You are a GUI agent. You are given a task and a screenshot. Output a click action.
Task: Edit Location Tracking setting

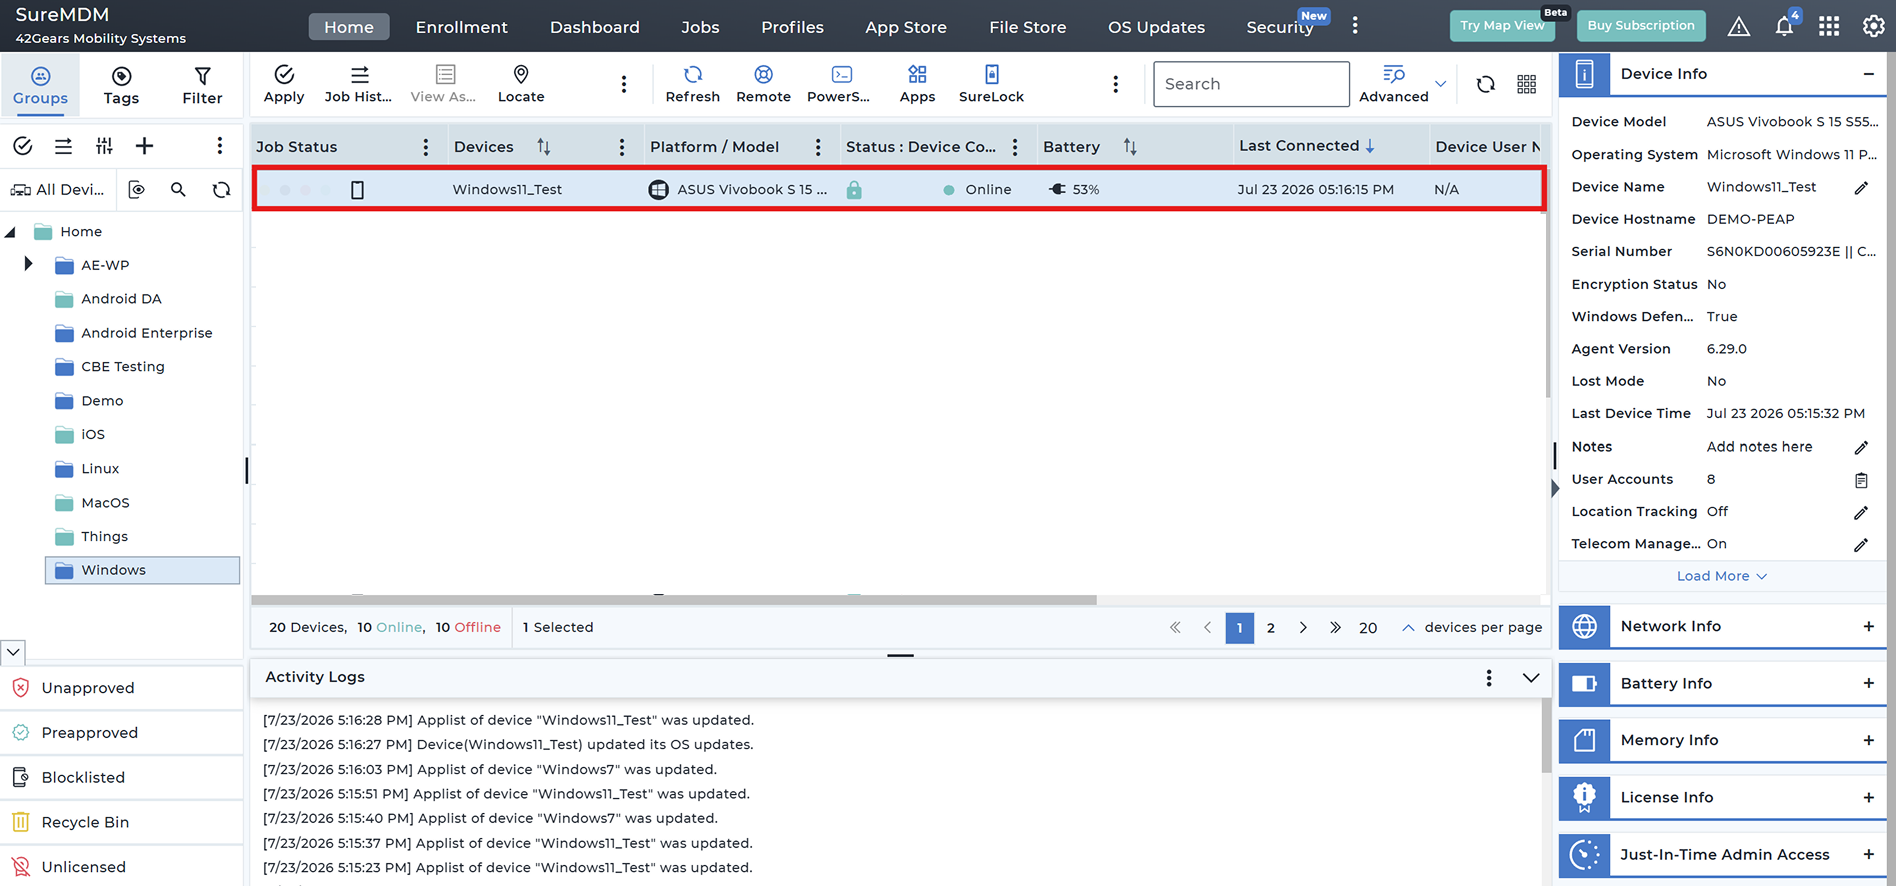(1861, 512)
